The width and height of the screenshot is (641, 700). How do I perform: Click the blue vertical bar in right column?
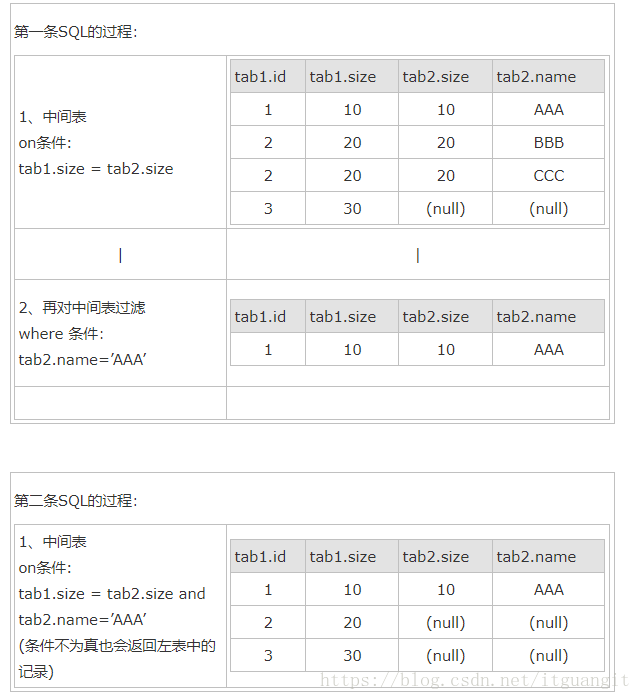click(x=417, y=255)
